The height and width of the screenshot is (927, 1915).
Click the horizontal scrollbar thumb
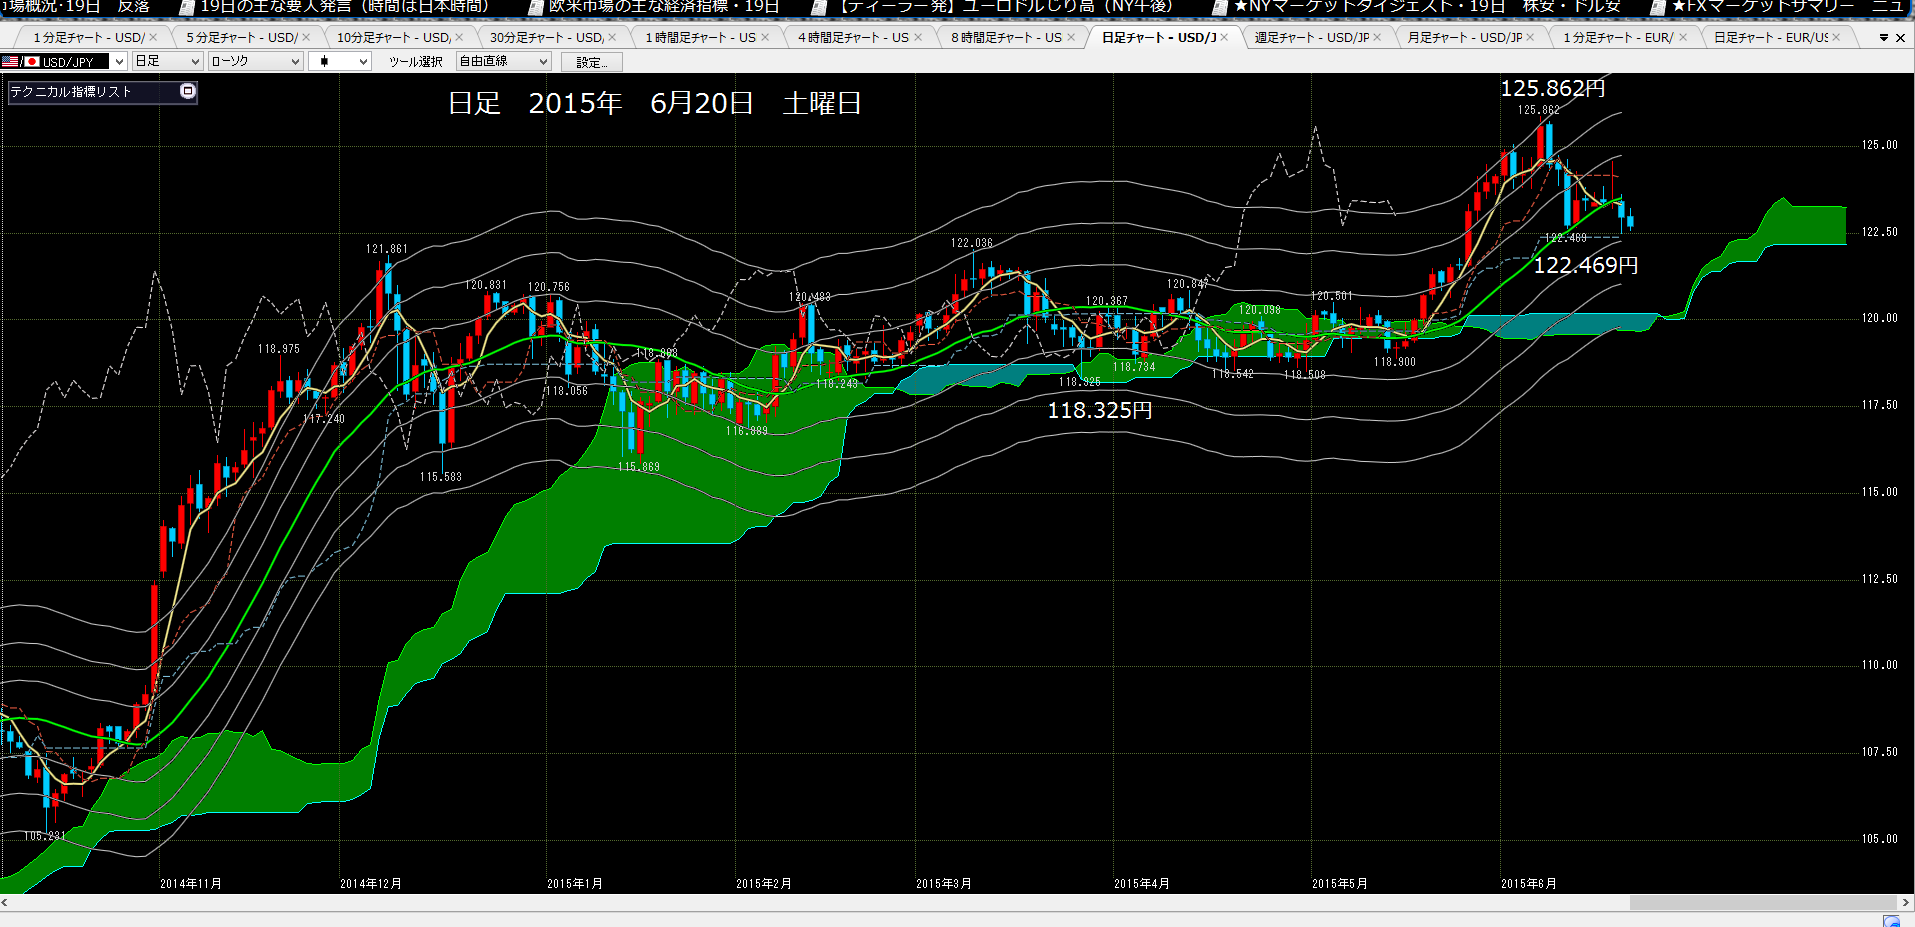(x=1763, y=902)
